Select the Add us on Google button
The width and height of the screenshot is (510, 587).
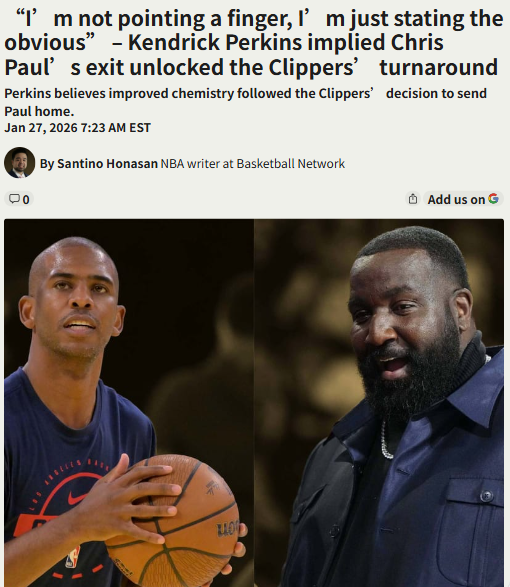463,199
